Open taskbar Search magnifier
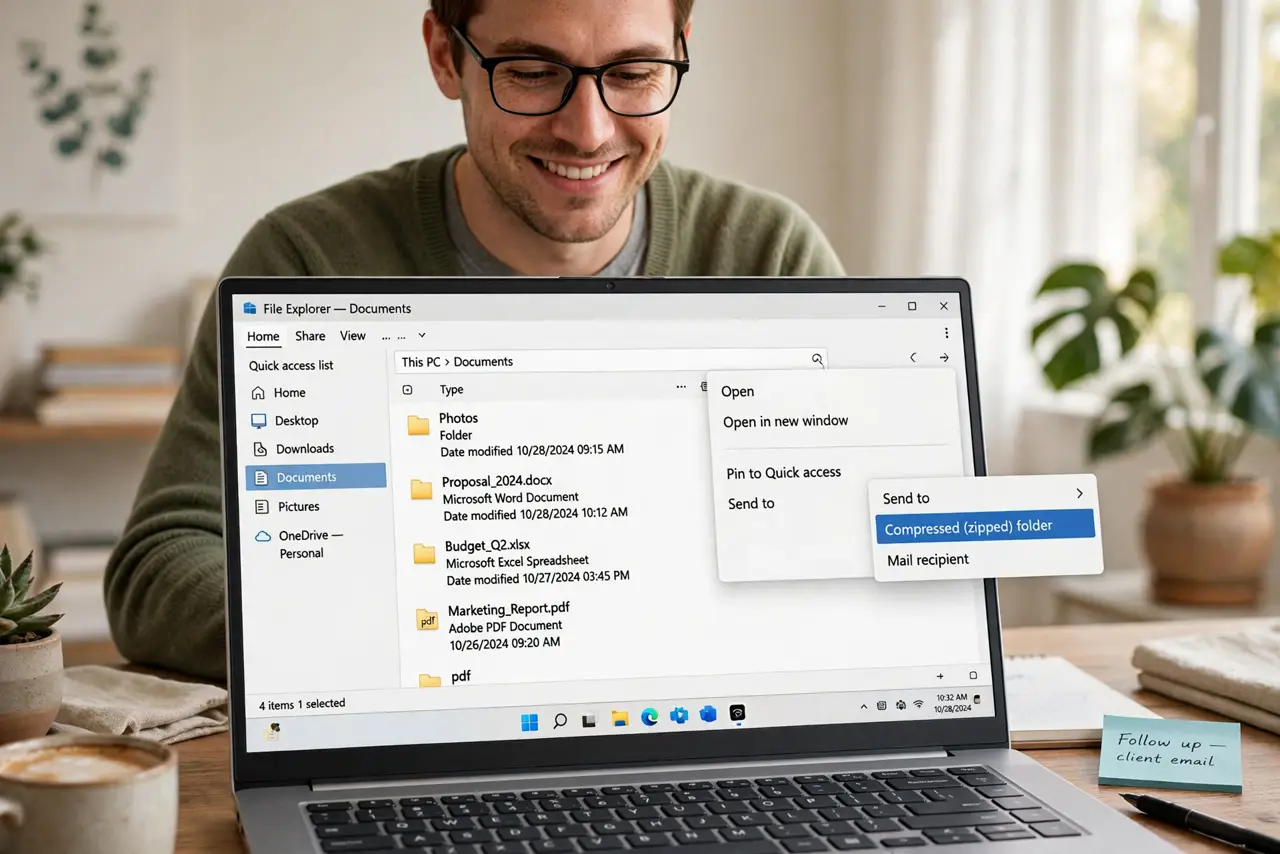 [560, 719]
